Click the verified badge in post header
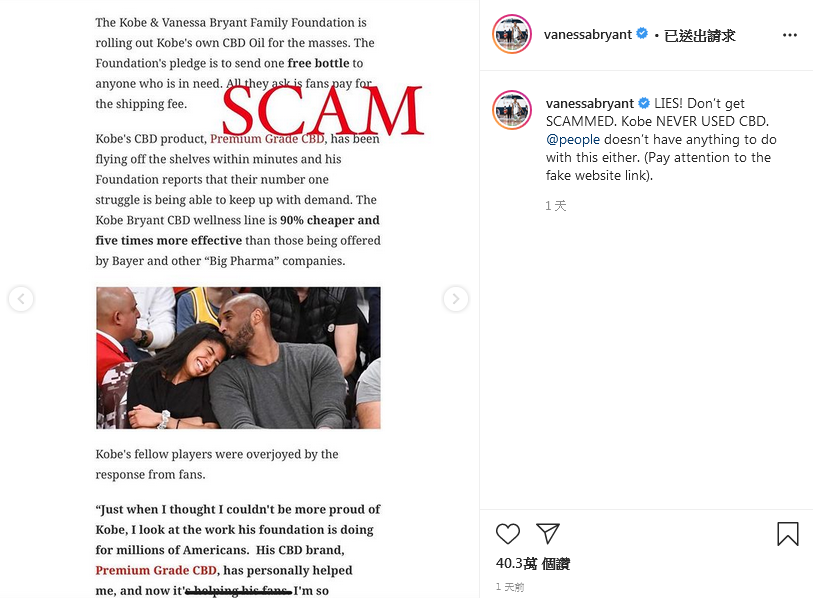Screen dimensions: 813x598 [642, 34]
